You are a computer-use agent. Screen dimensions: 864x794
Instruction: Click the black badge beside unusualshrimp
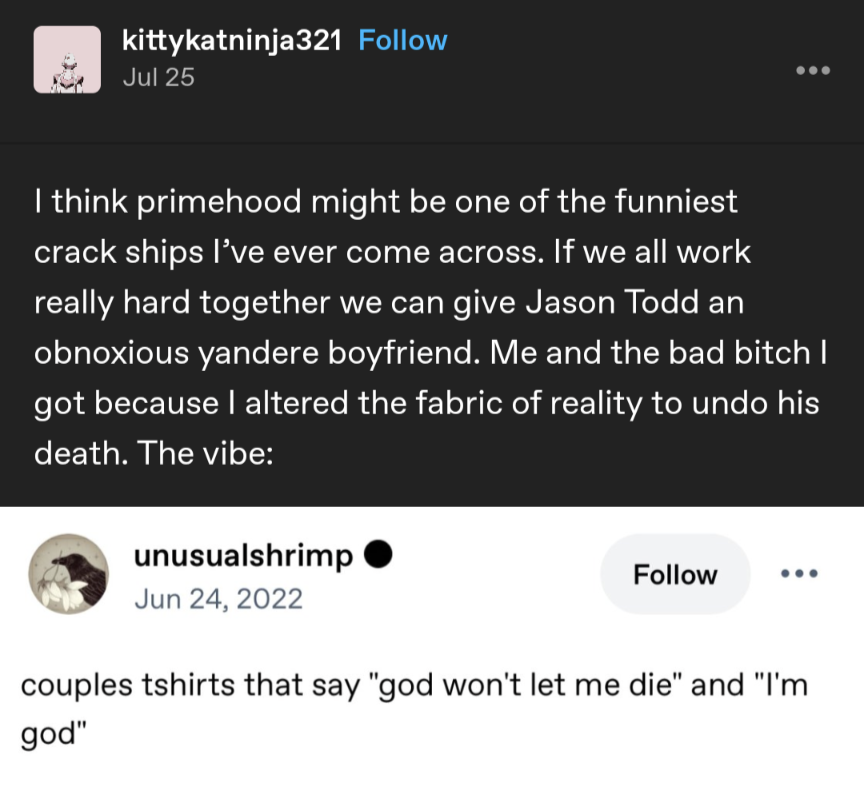click(381, 556)
